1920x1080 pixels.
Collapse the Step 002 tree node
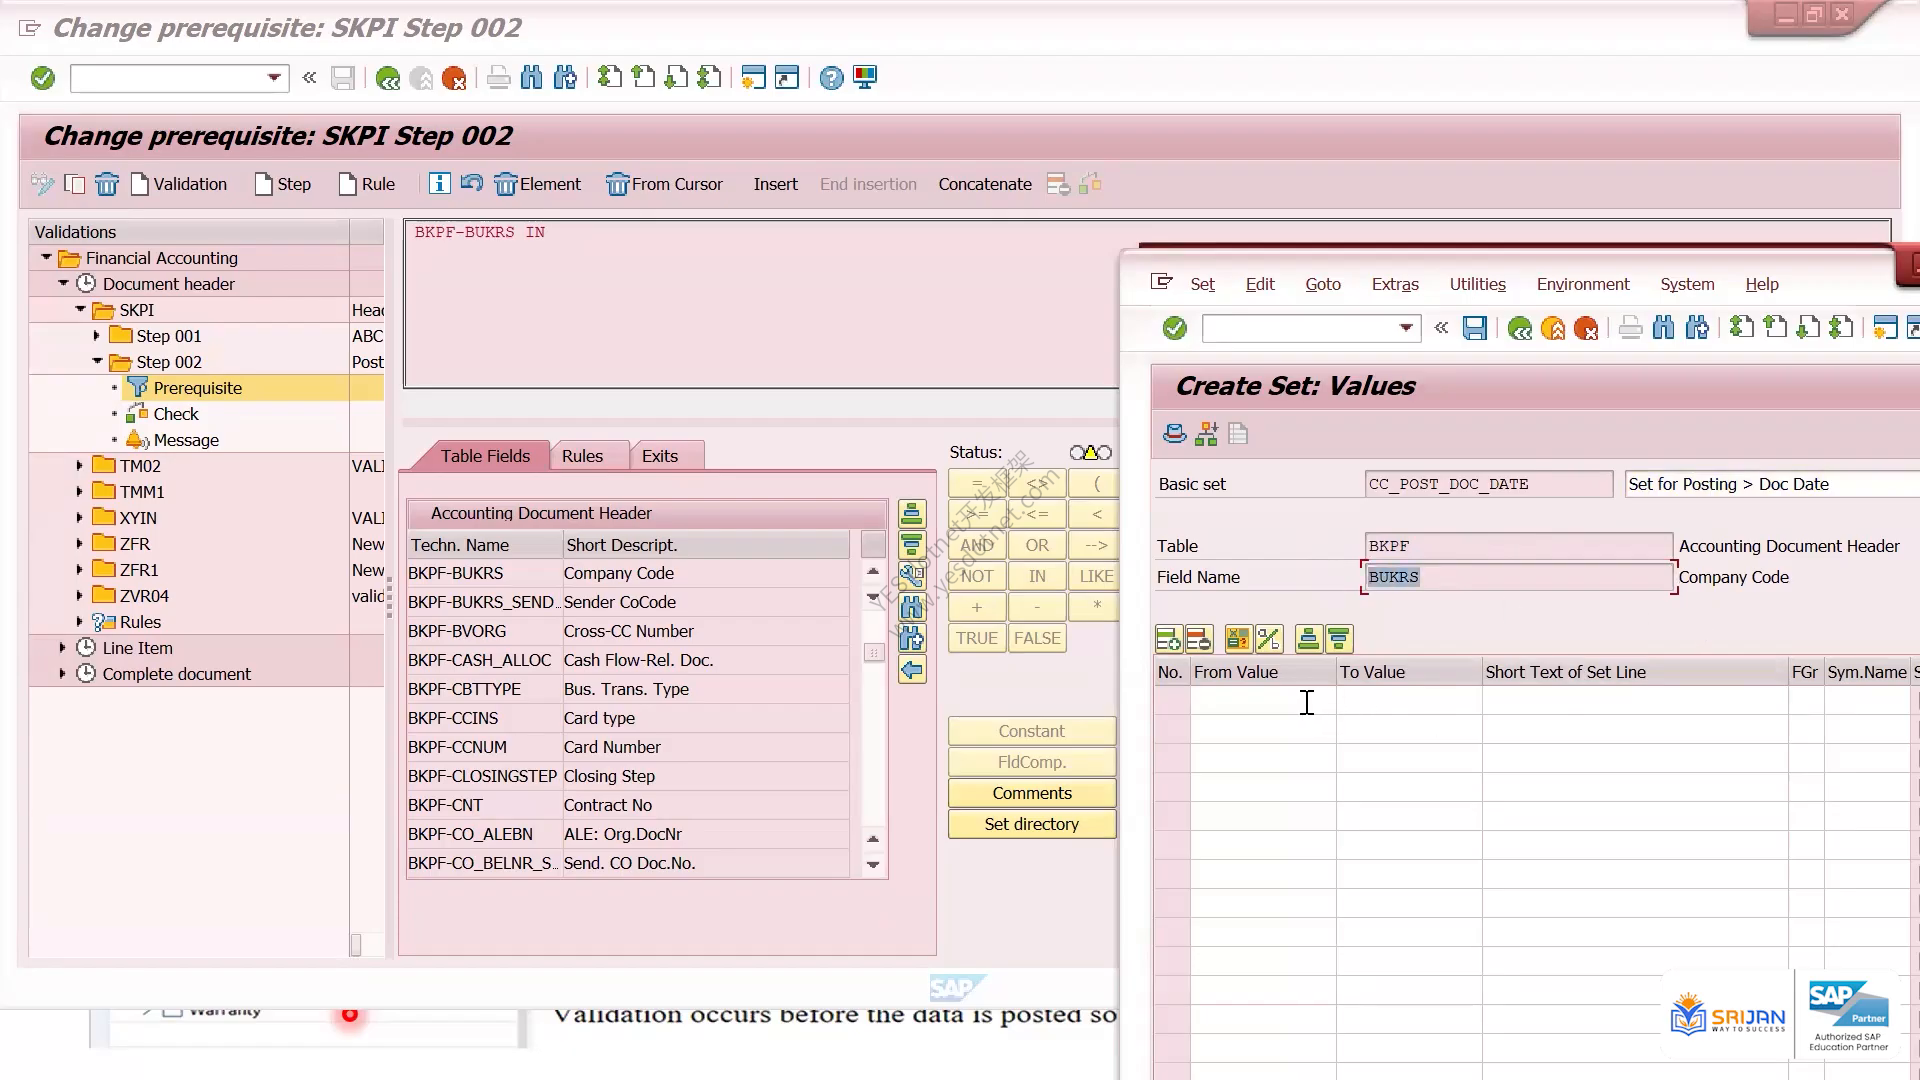[x=97, y=362]
